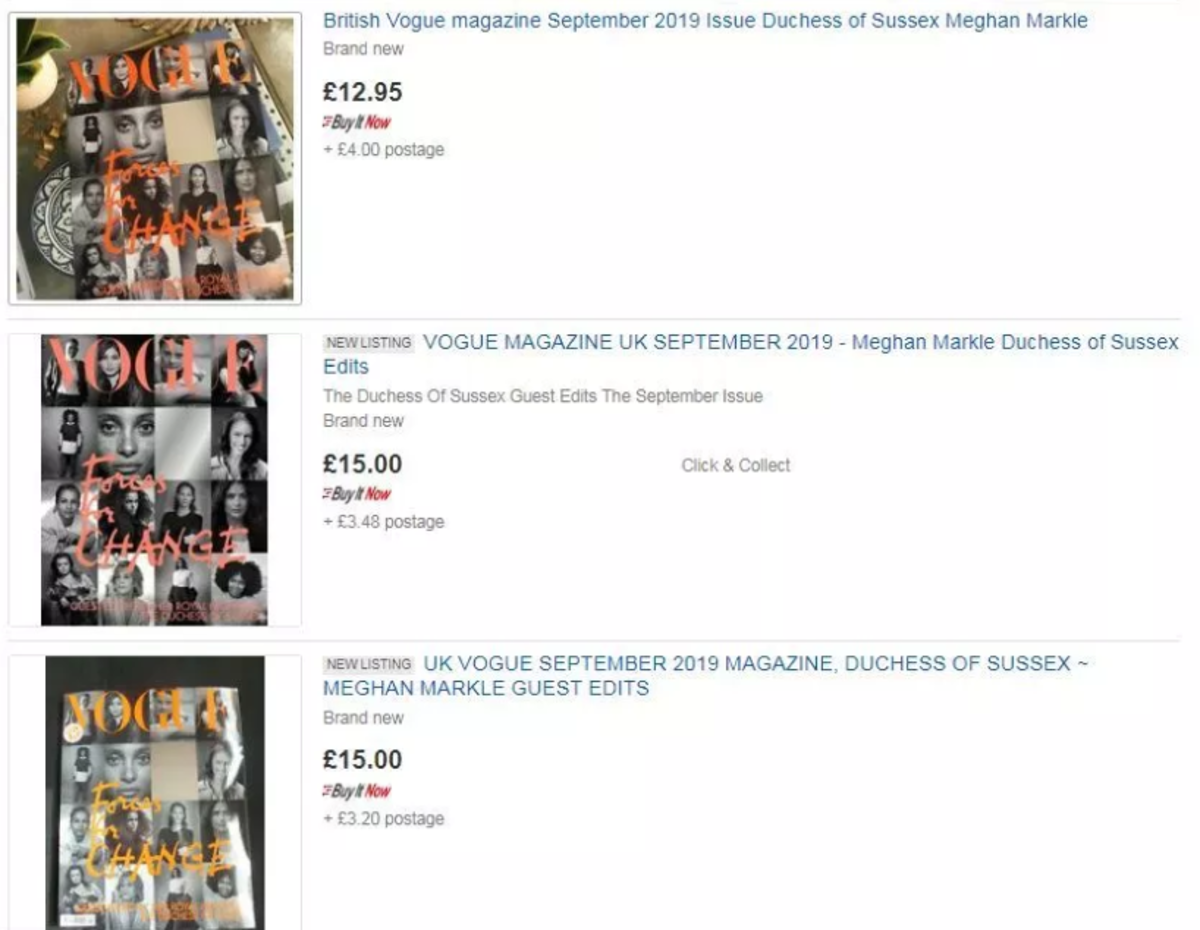Click the + £3.48 postage text
The image size is (1200, 930).
coord(383,522)
